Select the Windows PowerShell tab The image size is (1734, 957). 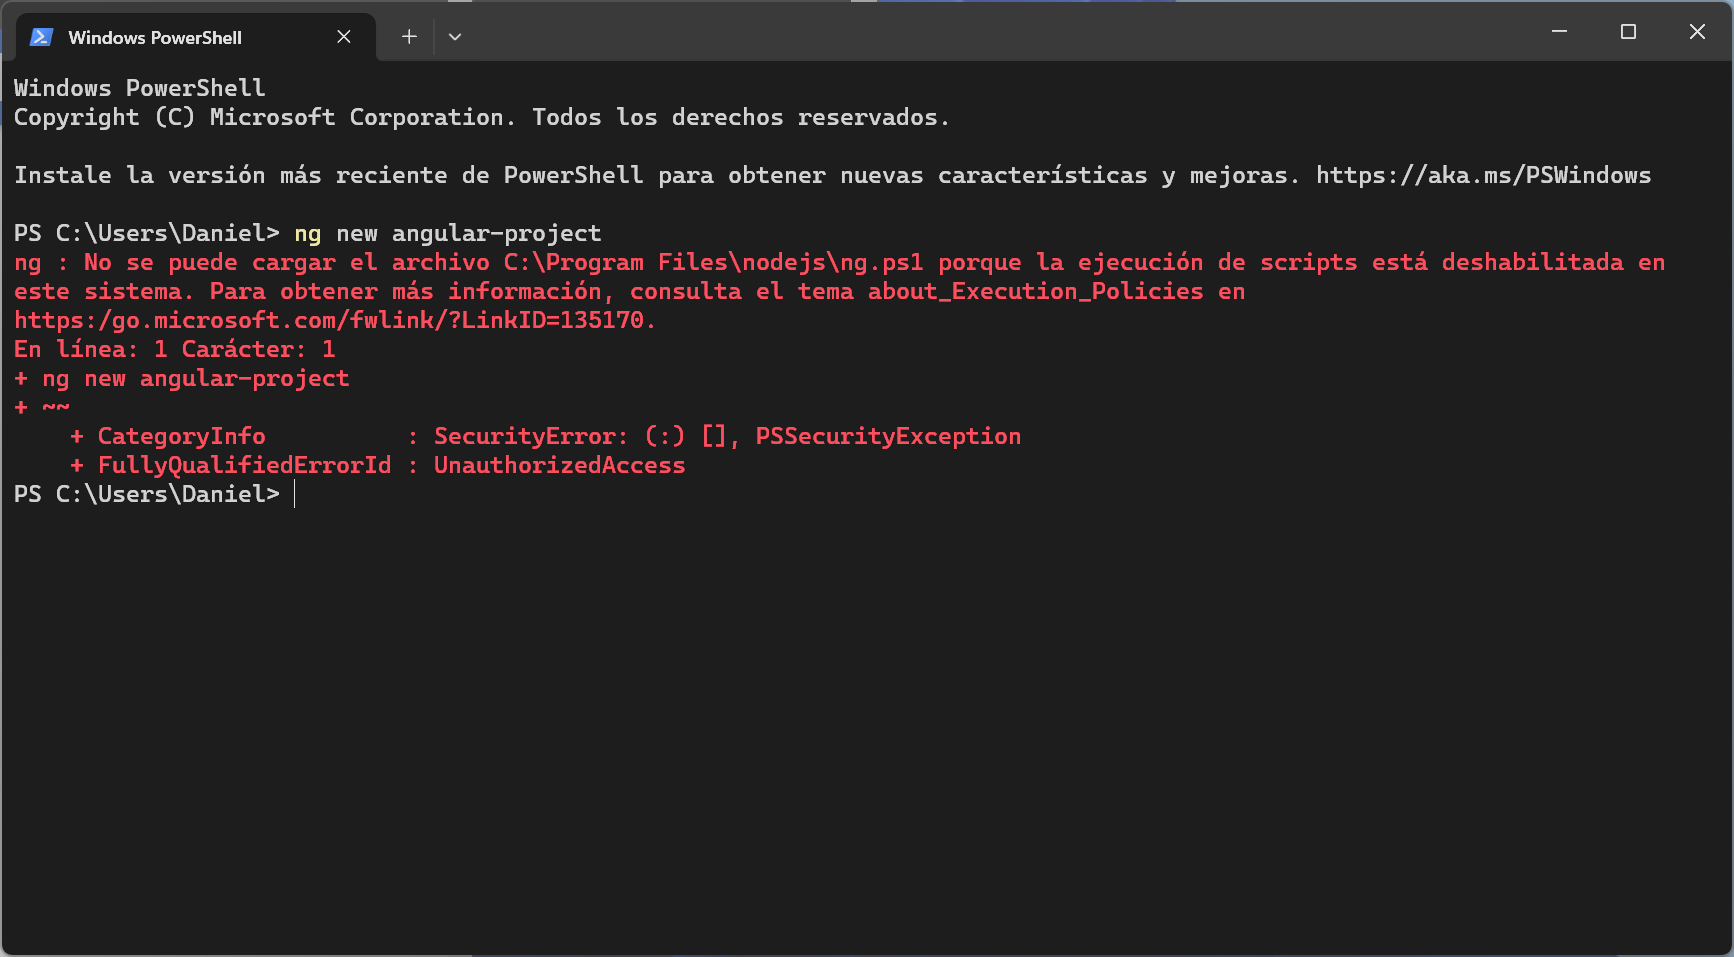155,37
